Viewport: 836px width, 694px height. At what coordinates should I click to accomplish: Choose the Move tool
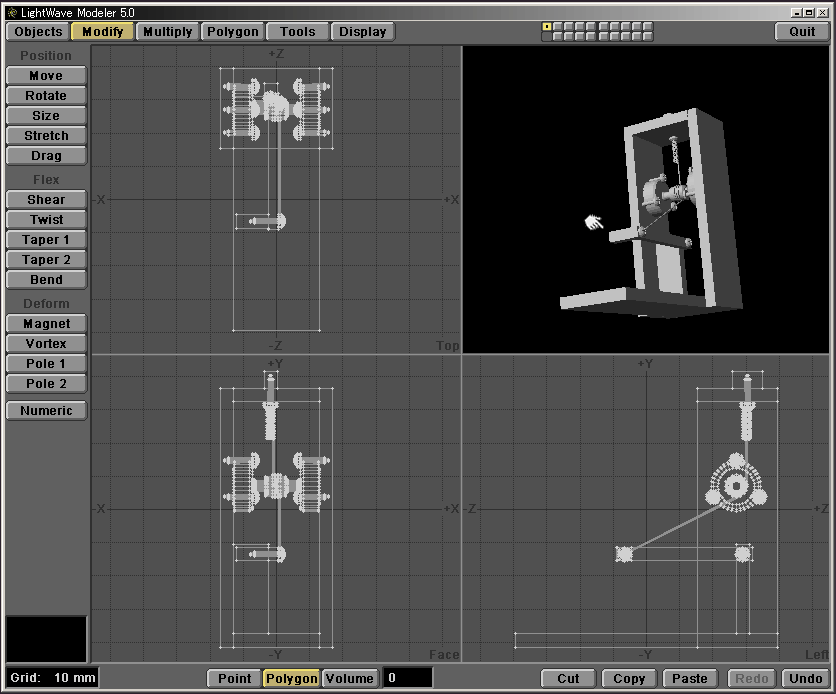coord(46,76)
